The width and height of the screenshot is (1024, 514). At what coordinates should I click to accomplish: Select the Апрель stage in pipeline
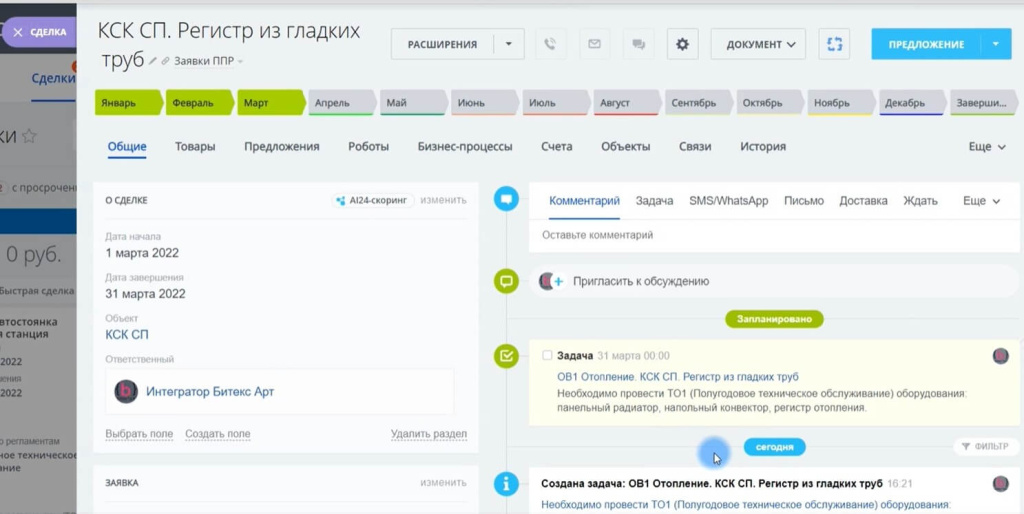tap(338, 103)
